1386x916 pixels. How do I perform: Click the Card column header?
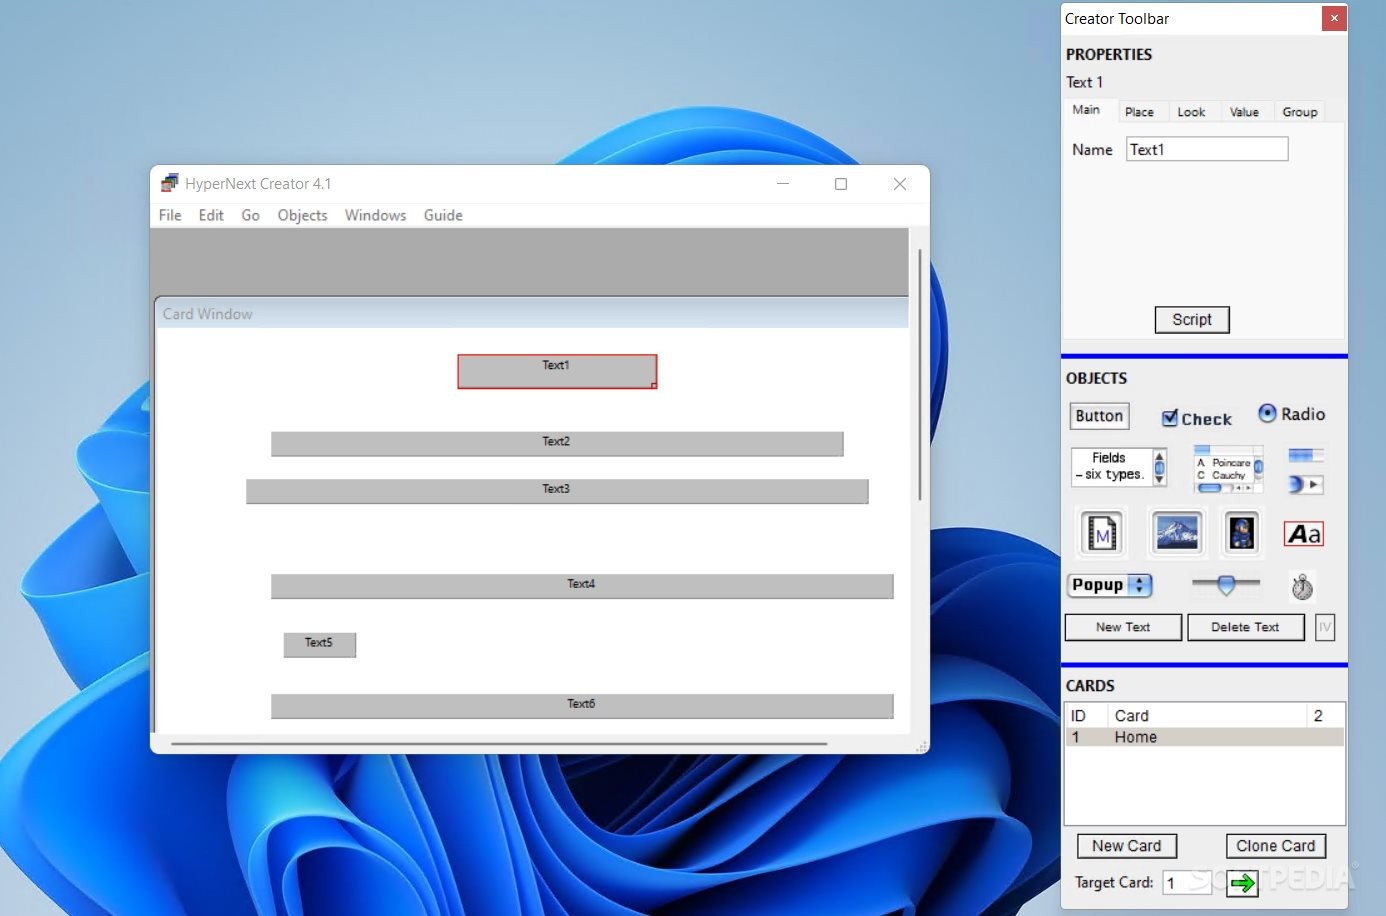point(1207,716)
